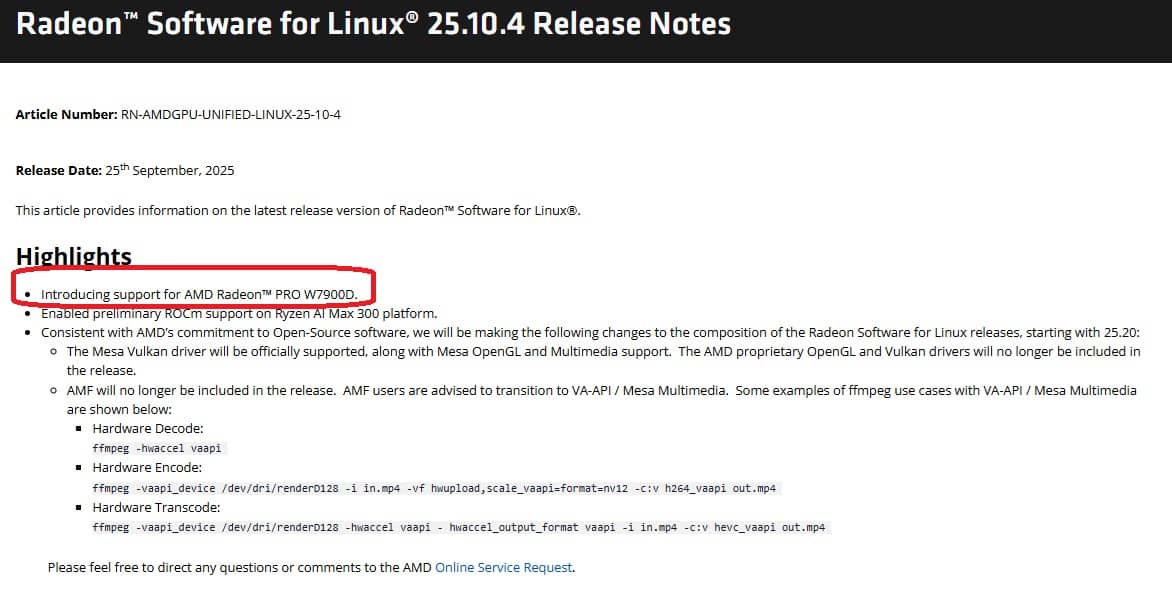Click the date 25th September, 2025

[170, 170]
